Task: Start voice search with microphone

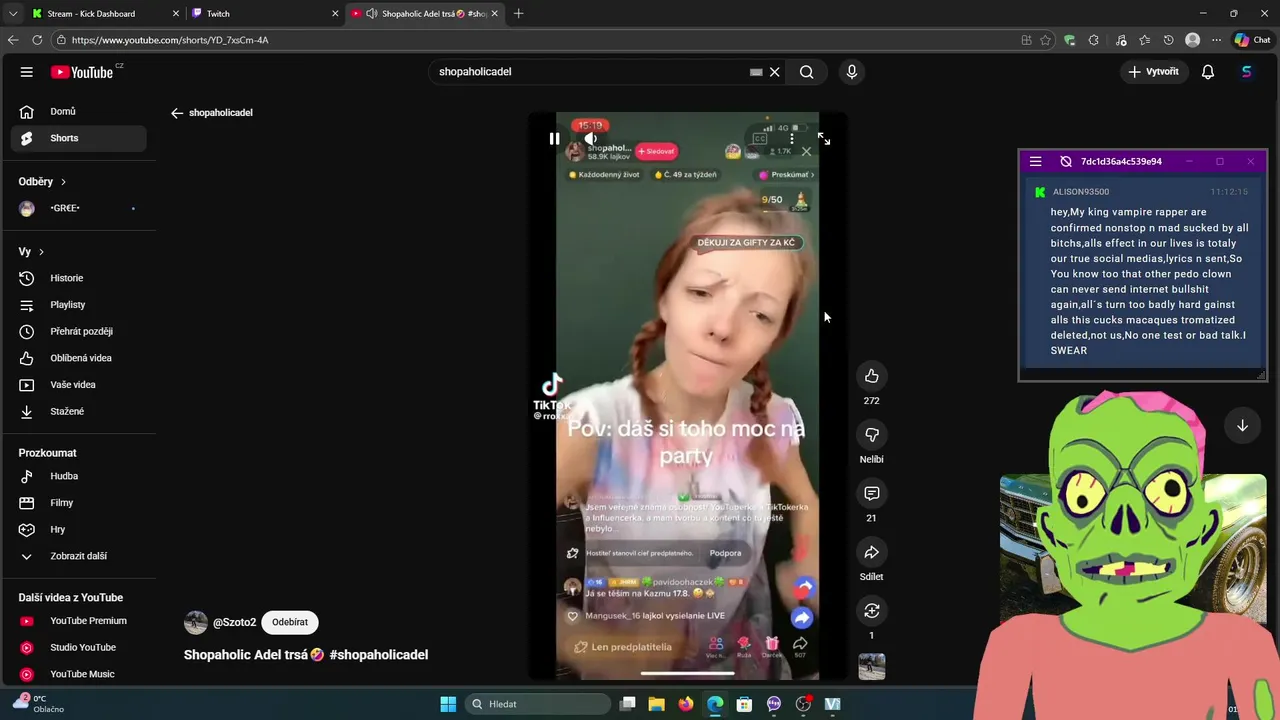Action: (x=852, y=72)
